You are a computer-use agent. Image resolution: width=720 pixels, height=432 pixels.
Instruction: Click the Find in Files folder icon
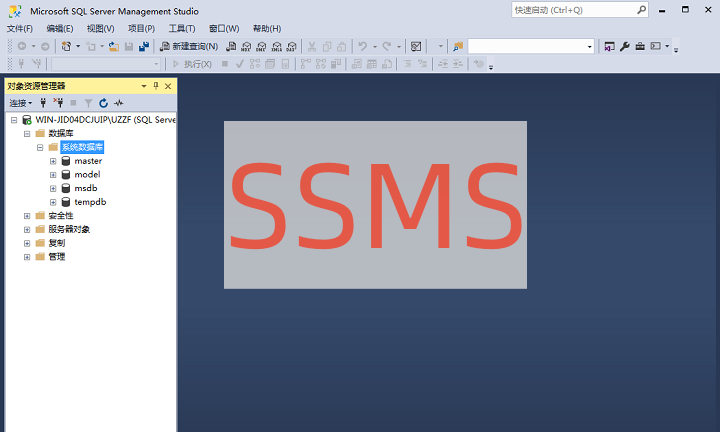(x=458, y=46)
